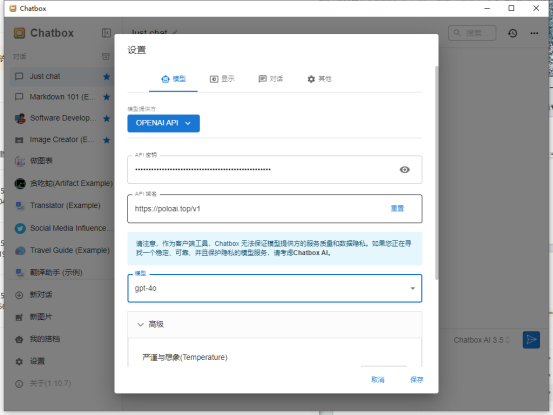Click the Chatbox AI notice text
The height and width of the screenshot is (415, 553).
point(274,248)
